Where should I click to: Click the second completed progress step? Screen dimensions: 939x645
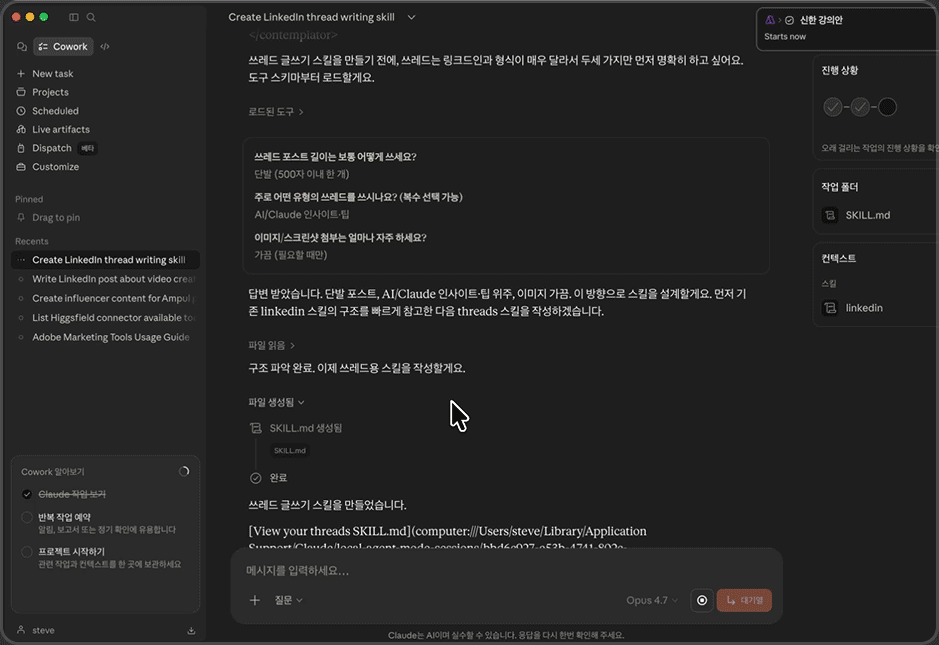860,107
